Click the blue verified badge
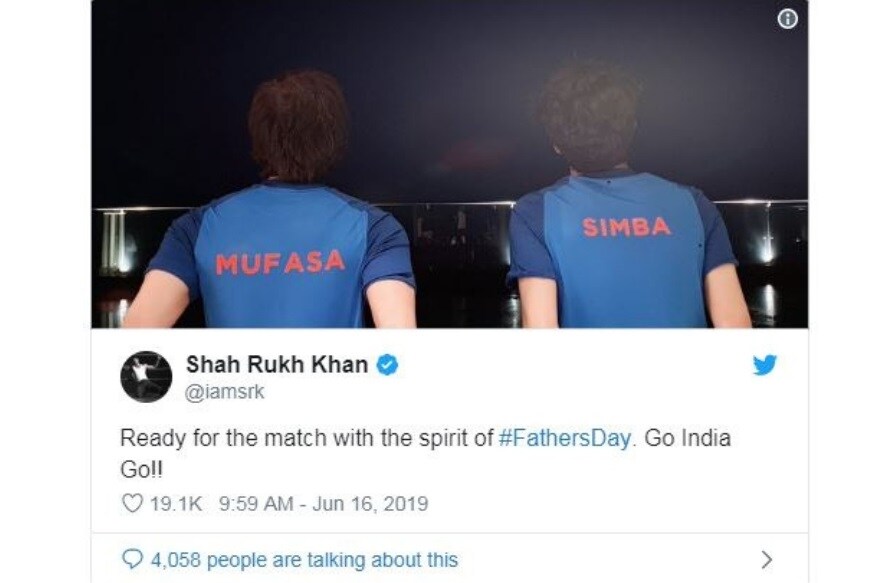The height and width of the screenshot is (583, 875). [388, 365]
